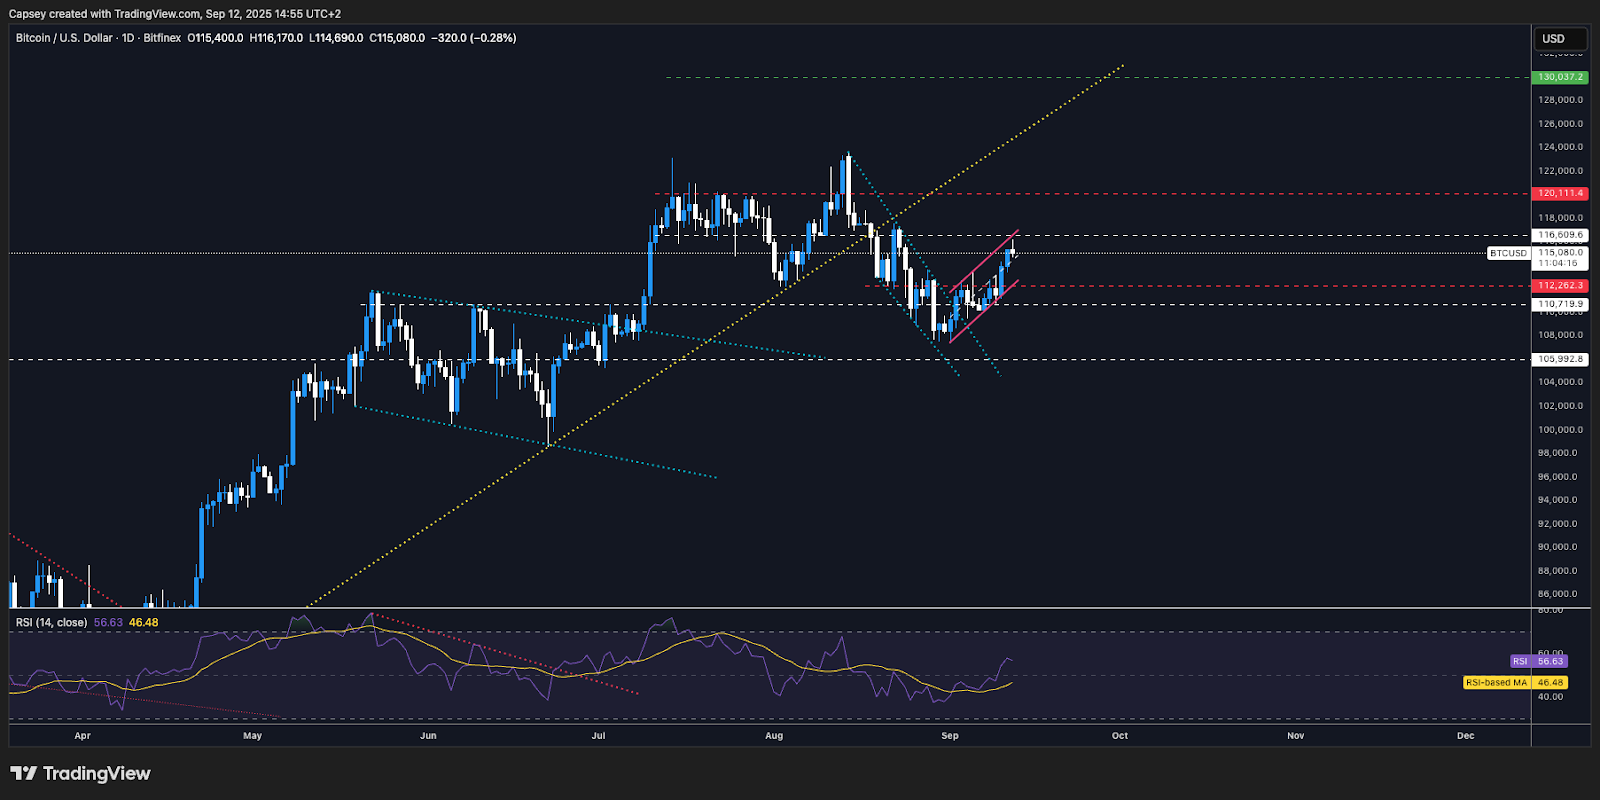Click the TradingView logo icon

coord(23,773)
